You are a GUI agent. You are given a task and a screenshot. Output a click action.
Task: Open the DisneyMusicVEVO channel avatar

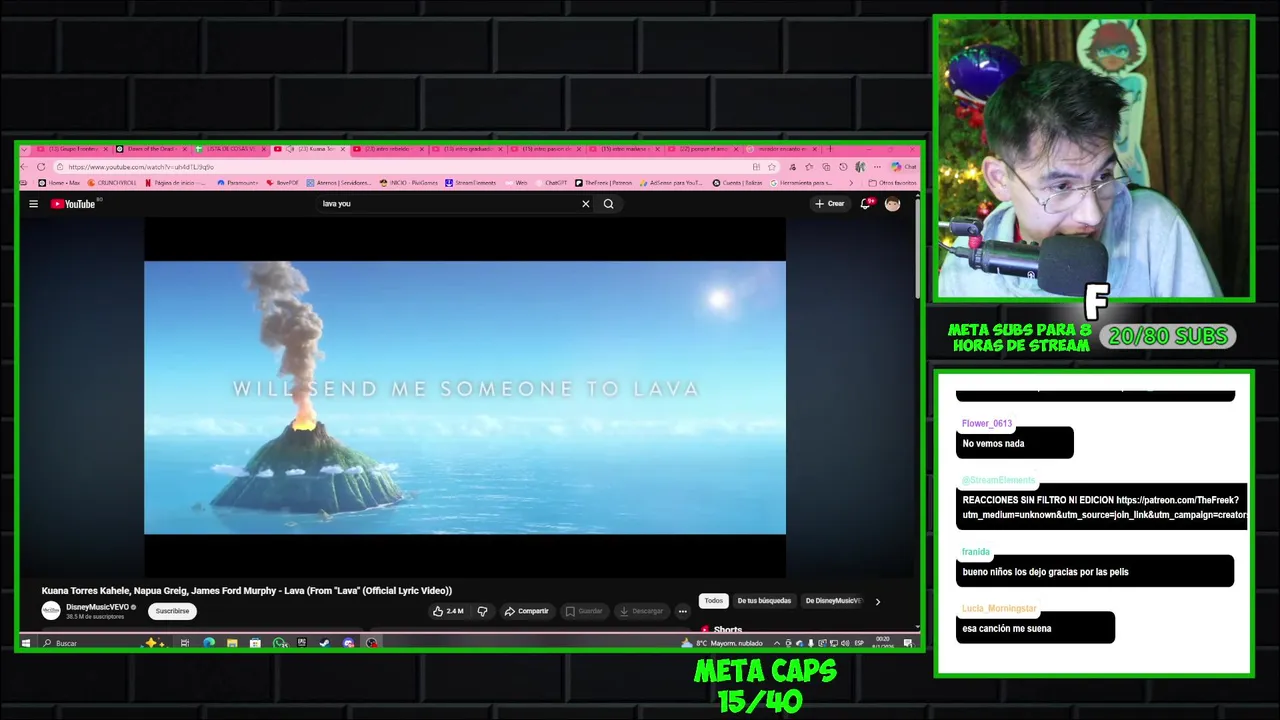pos(51,611)
